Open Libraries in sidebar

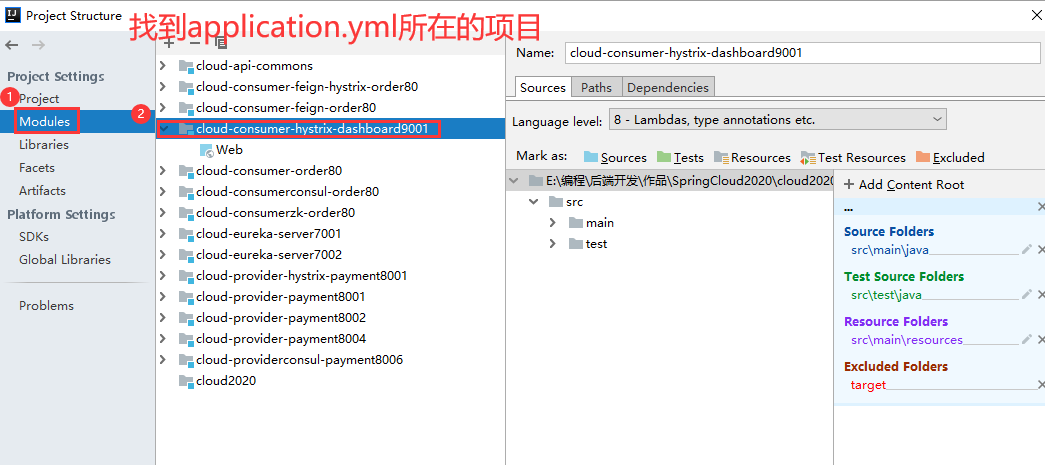(44, 145)
